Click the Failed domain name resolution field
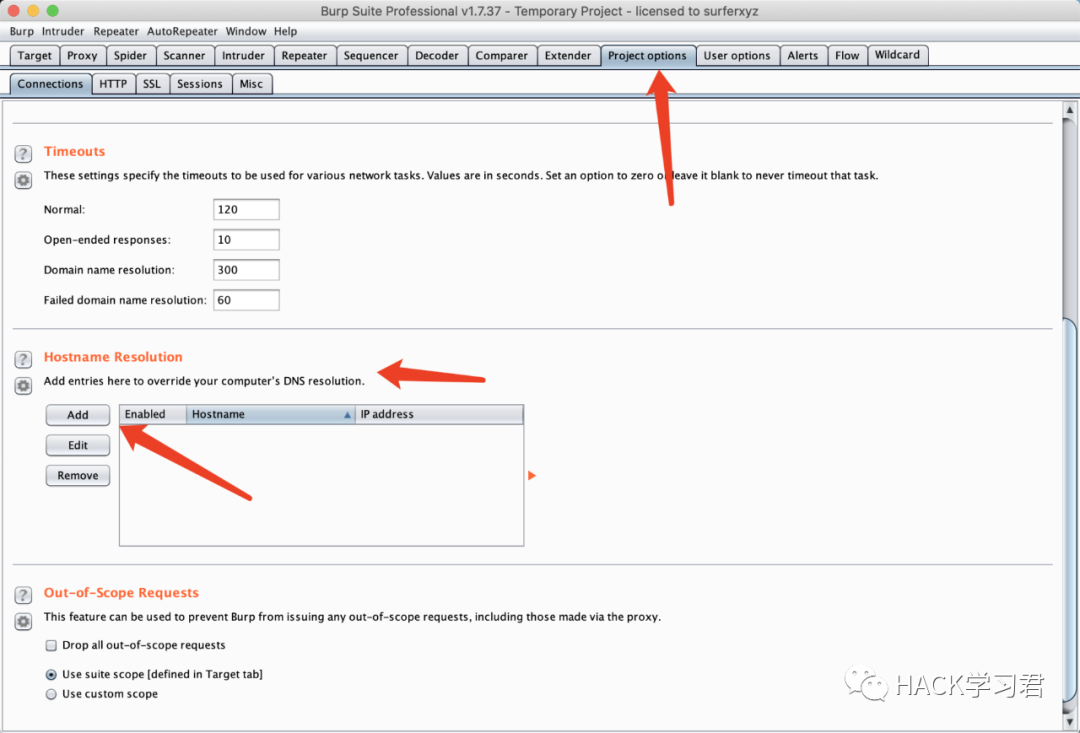 coord(246,300)
